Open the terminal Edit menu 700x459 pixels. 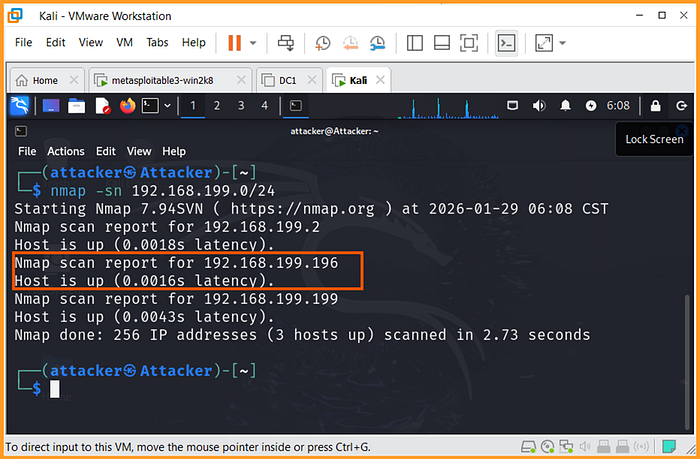(x=106, y=151)
